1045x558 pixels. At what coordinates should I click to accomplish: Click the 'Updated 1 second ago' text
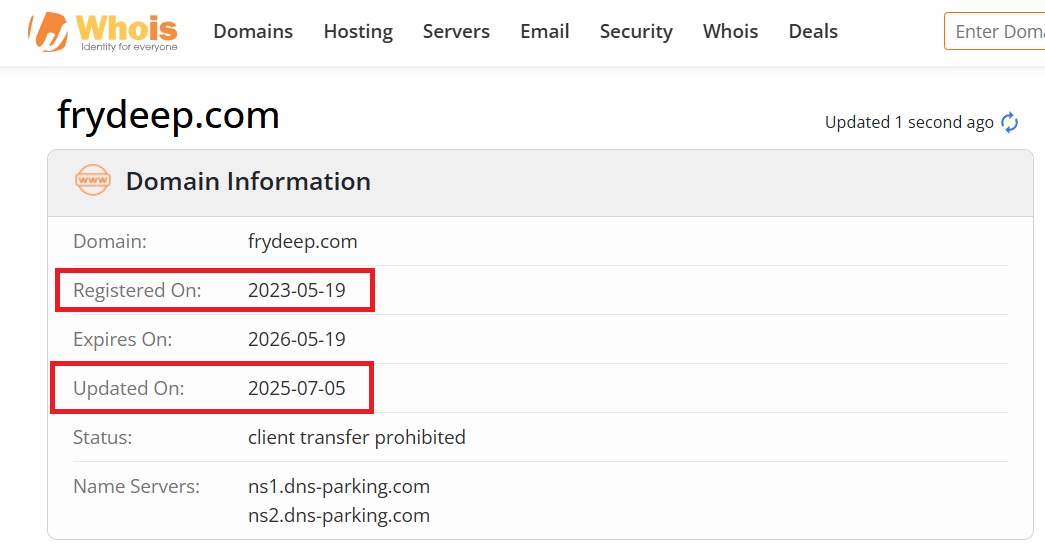[x=909, y=123]
